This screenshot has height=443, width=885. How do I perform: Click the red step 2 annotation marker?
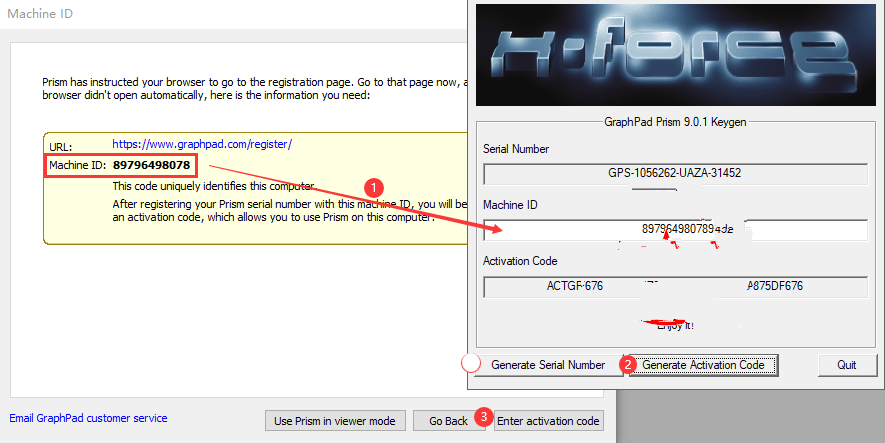[628, 365]
